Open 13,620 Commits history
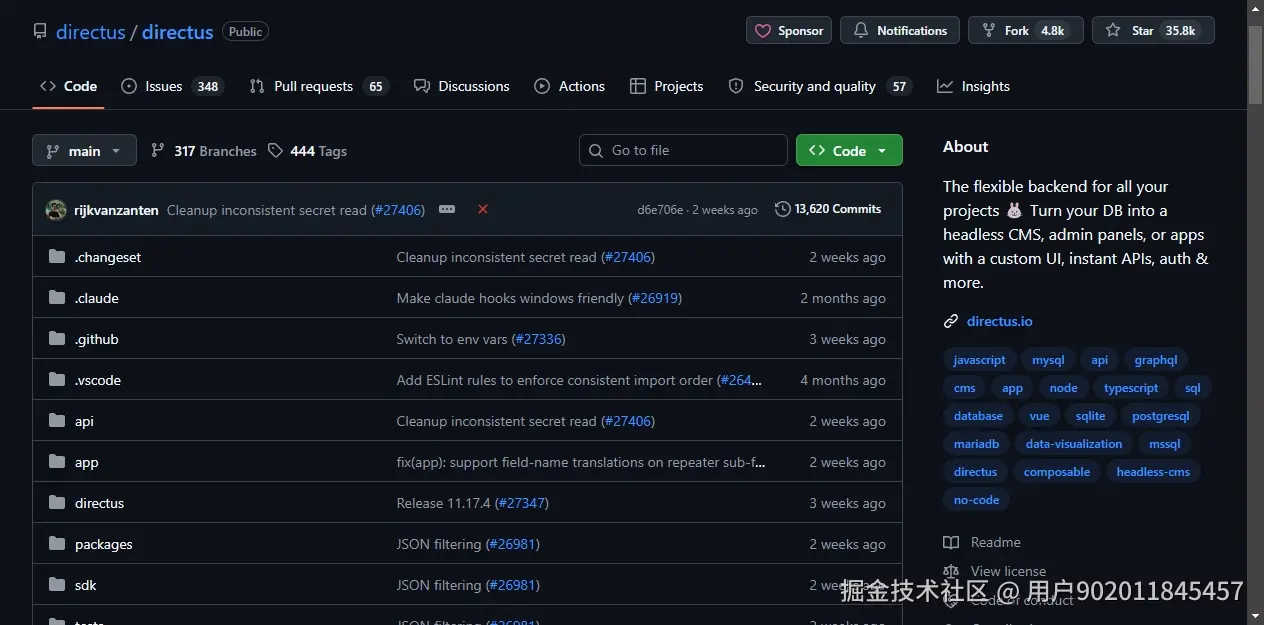1264x625 pixels. pos(828,209)
